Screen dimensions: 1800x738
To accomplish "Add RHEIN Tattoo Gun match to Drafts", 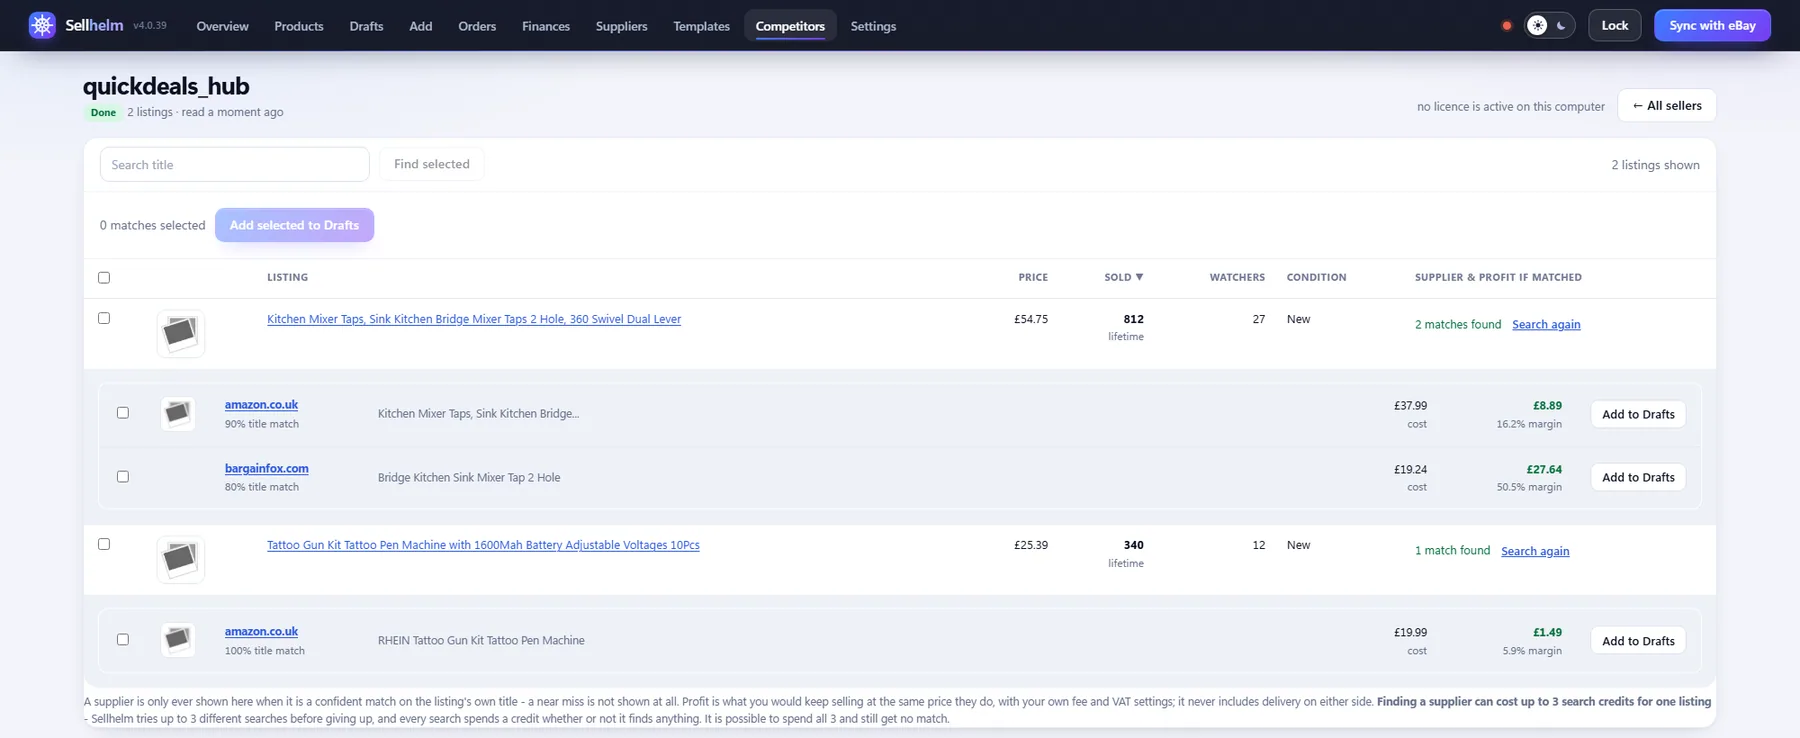I will (x=1638, y=641).
